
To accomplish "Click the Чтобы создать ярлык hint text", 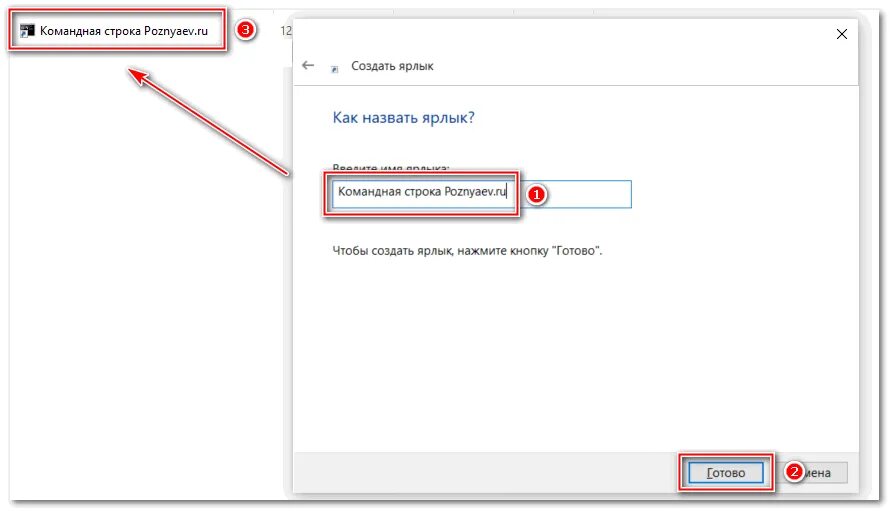I will (x=467, y=250).
